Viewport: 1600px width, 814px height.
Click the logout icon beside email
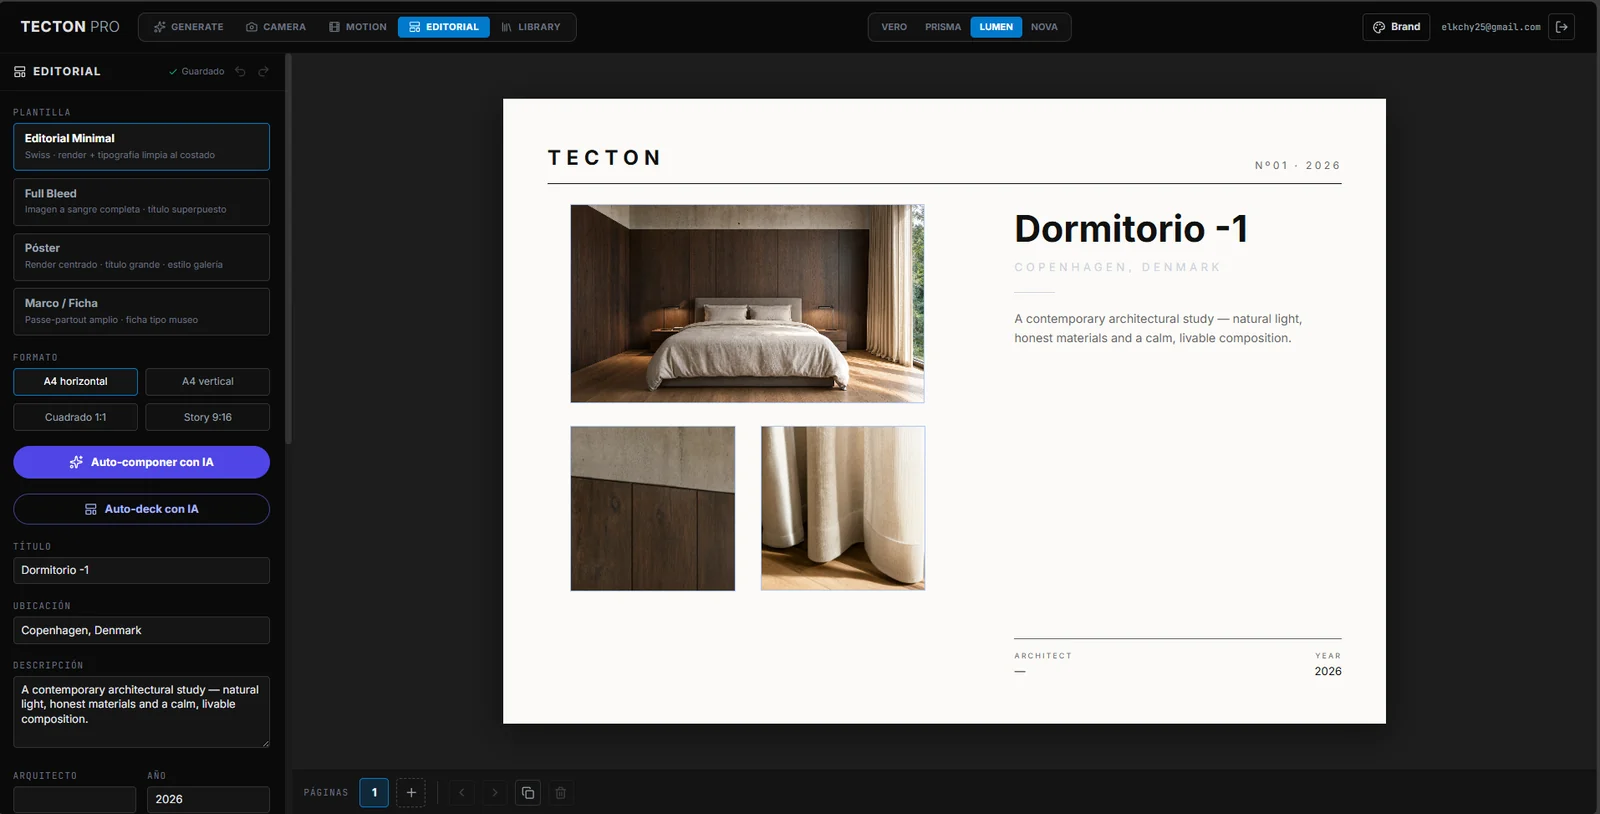1561,27
